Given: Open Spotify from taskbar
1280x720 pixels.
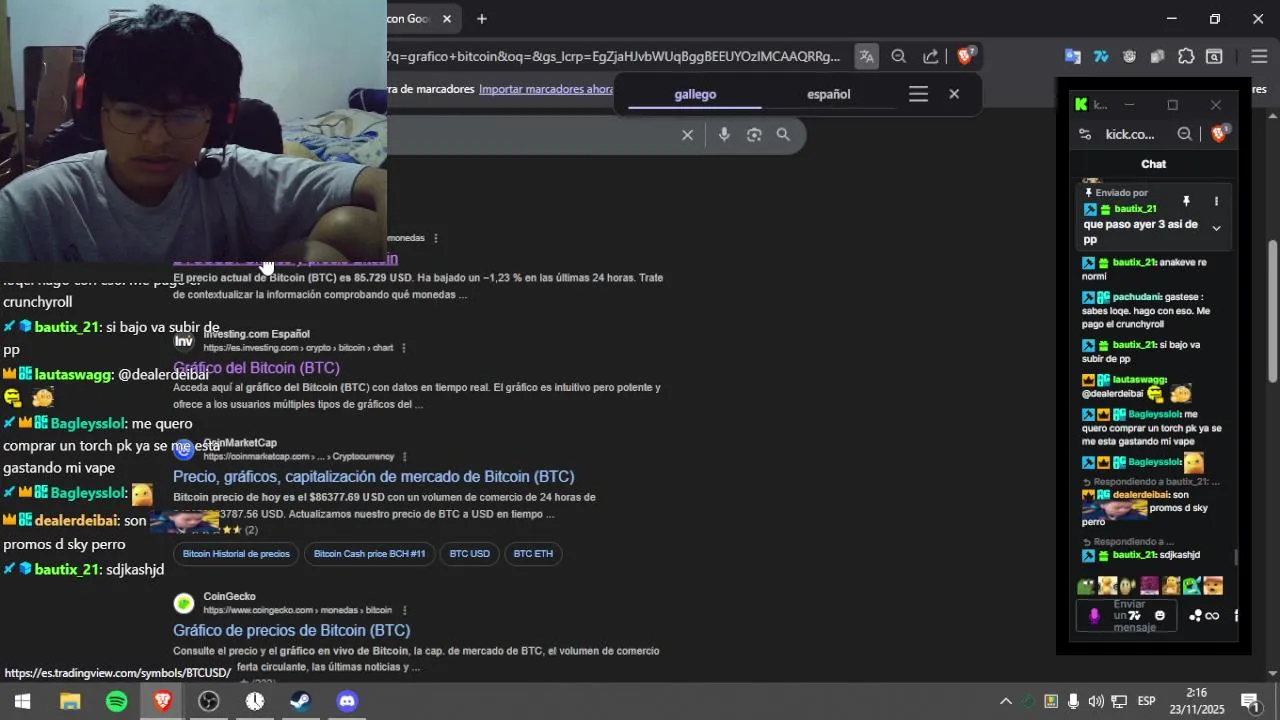Looking at the screenshot, I should (x=116, y=701).
